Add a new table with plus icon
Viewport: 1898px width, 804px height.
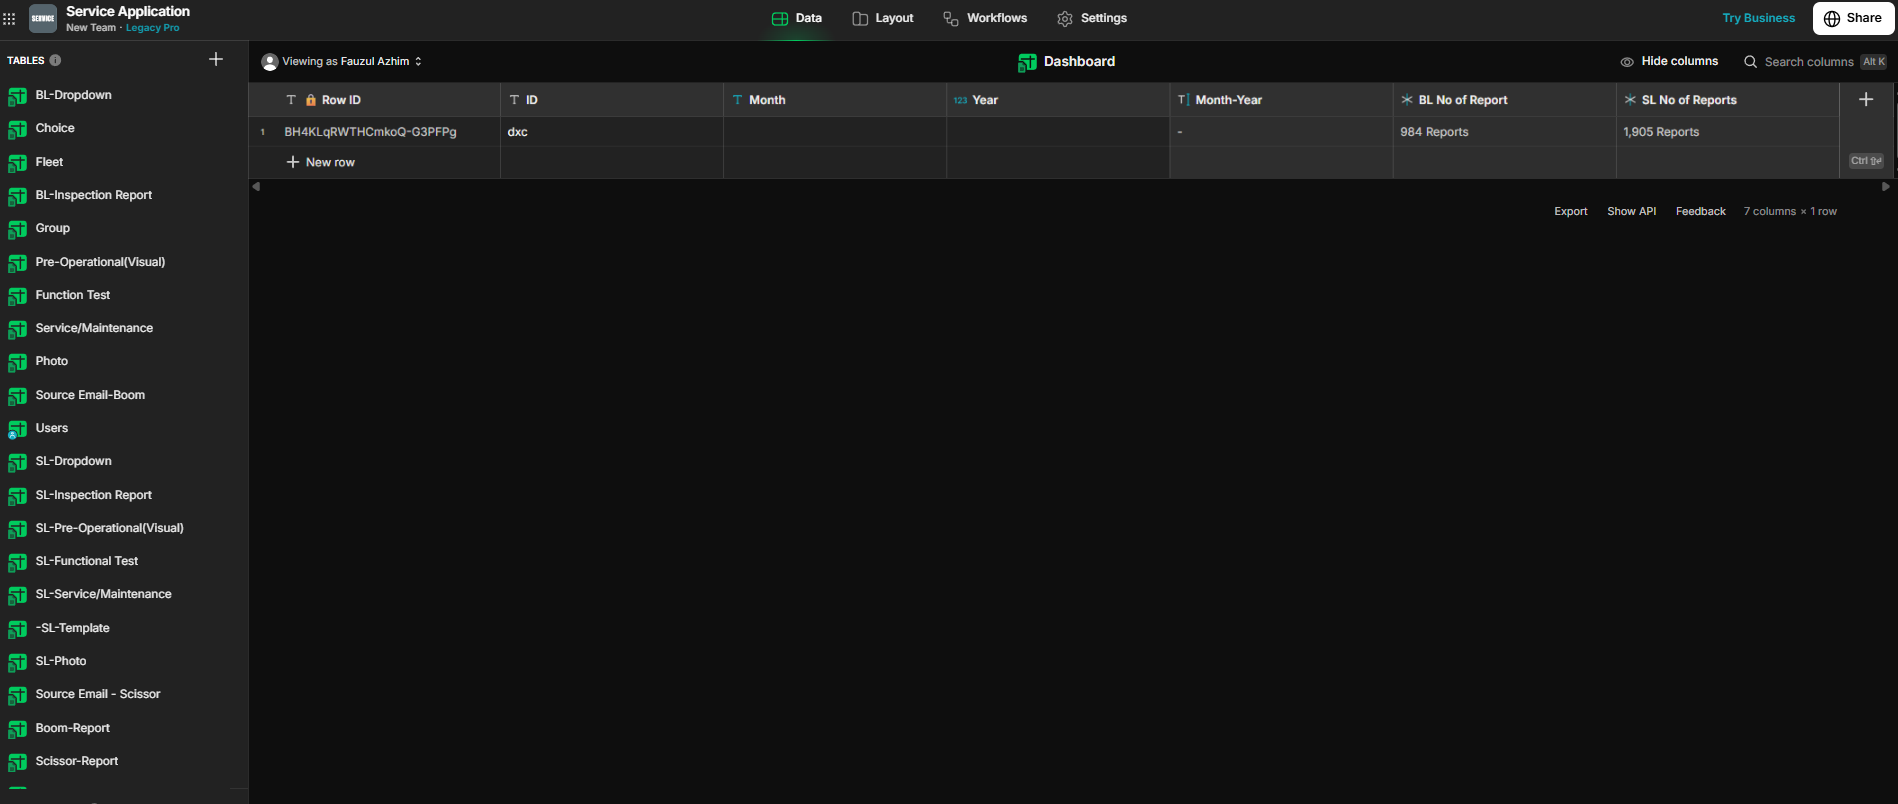tap(216, 59)
